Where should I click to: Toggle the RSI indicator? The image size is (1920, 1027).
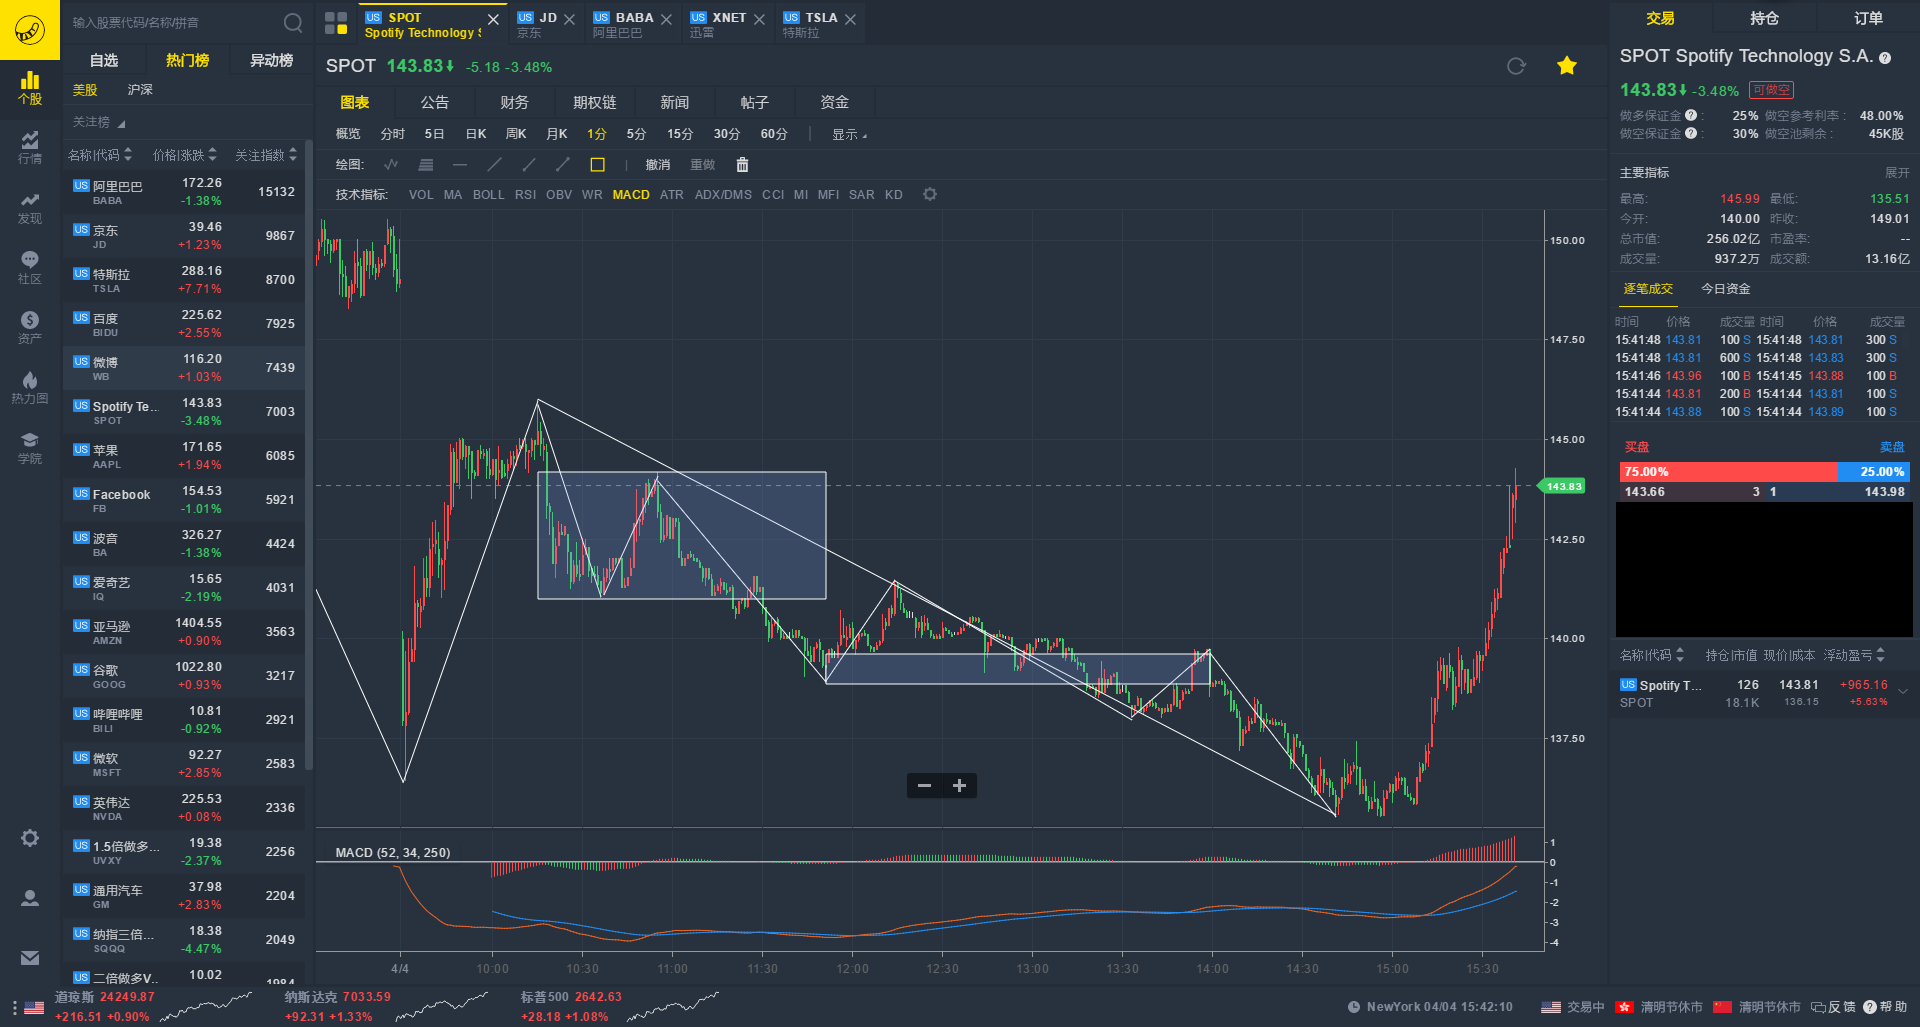point(525,195)
